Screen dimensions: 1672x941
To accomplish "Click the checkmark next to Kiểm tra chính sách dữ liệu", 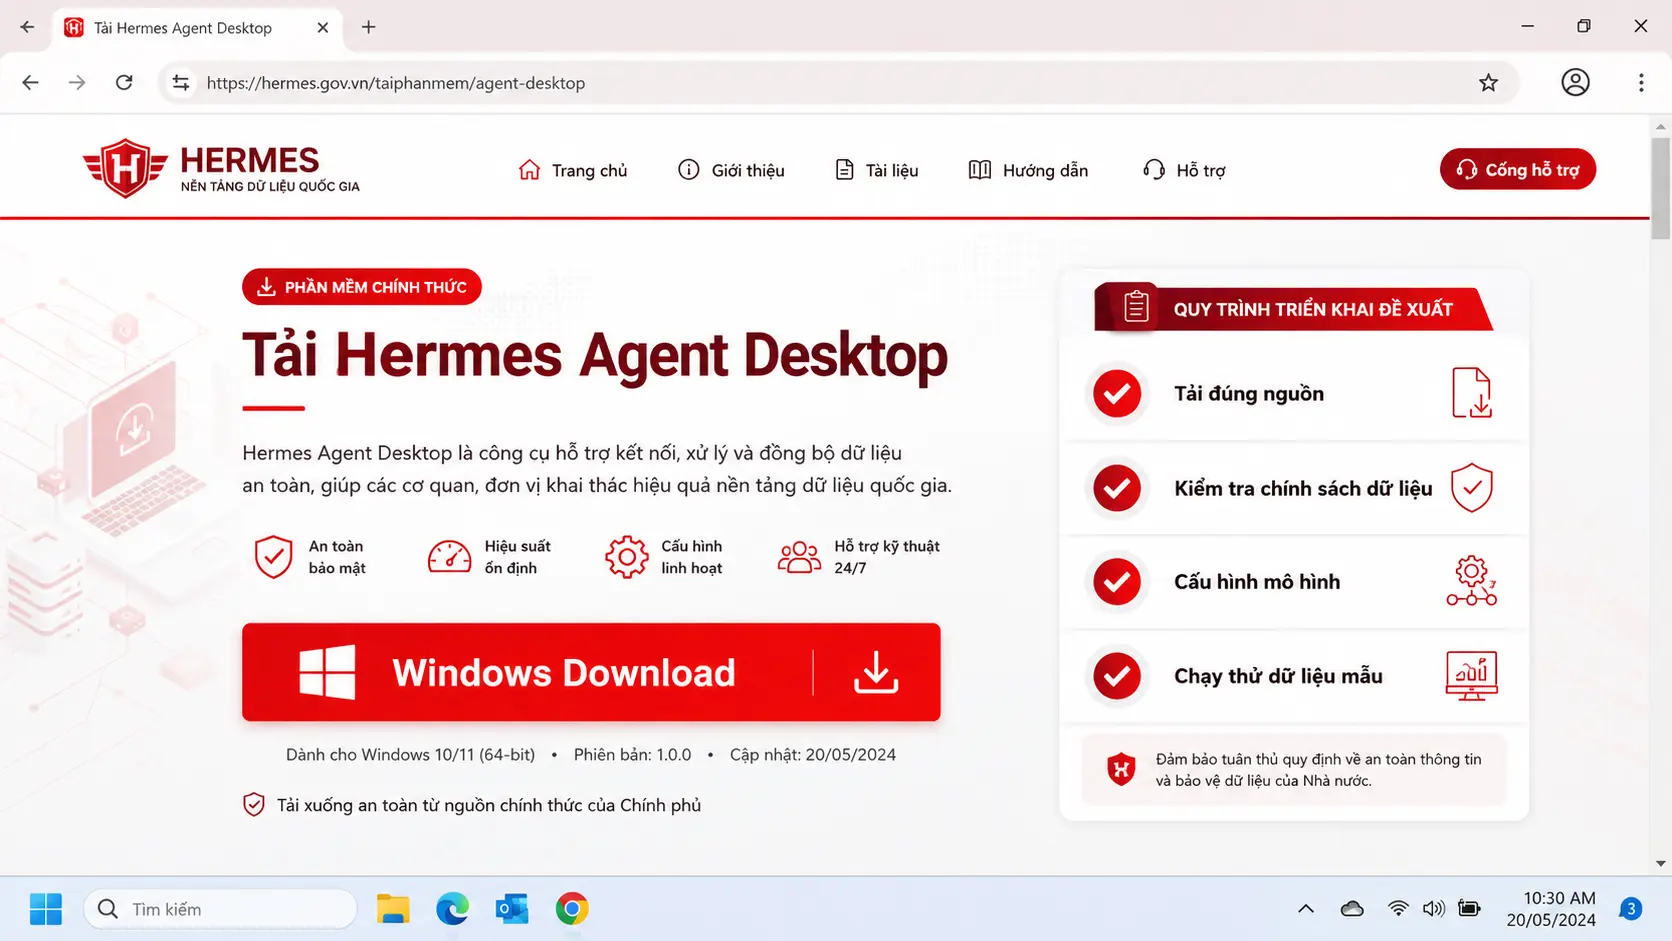I will click(1117, 488).
